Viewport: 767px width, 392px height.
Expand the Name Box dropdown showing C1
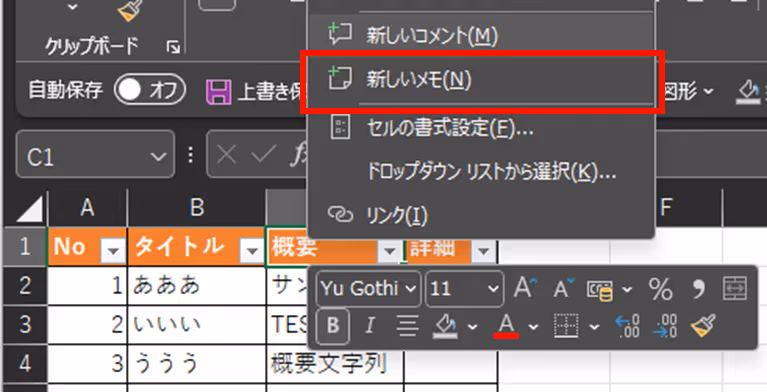tap(158, 157)
